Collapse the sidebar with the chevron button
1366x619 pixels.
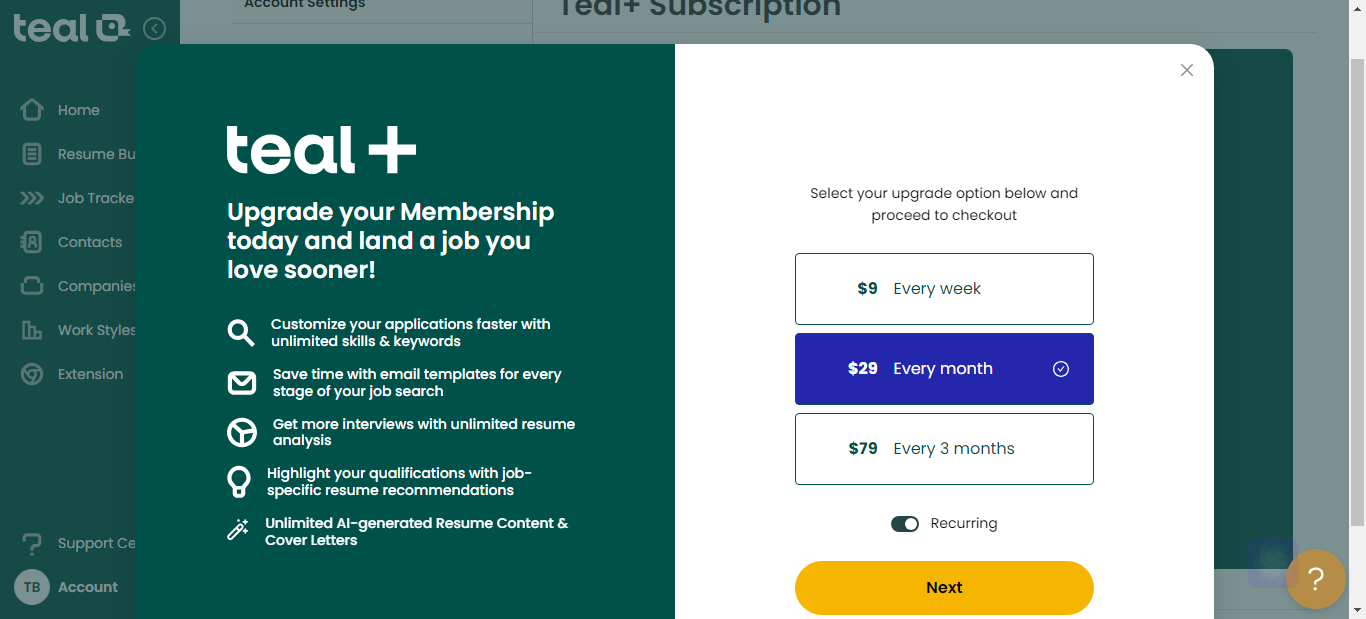(154, 28)
